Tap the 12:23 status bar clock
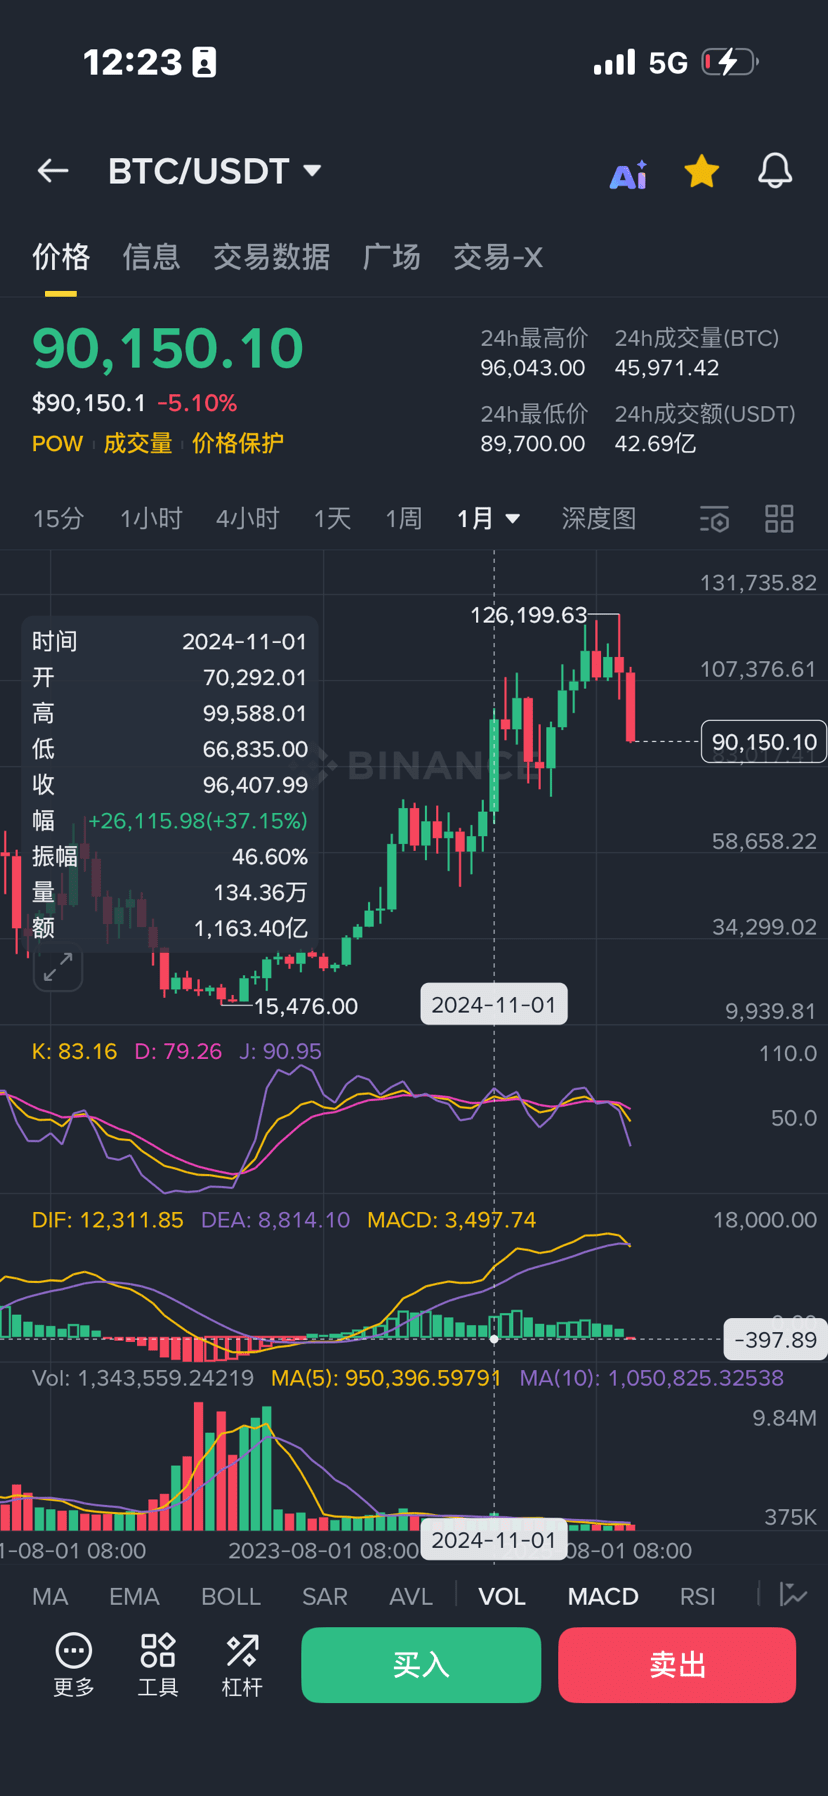 (132, 62)
